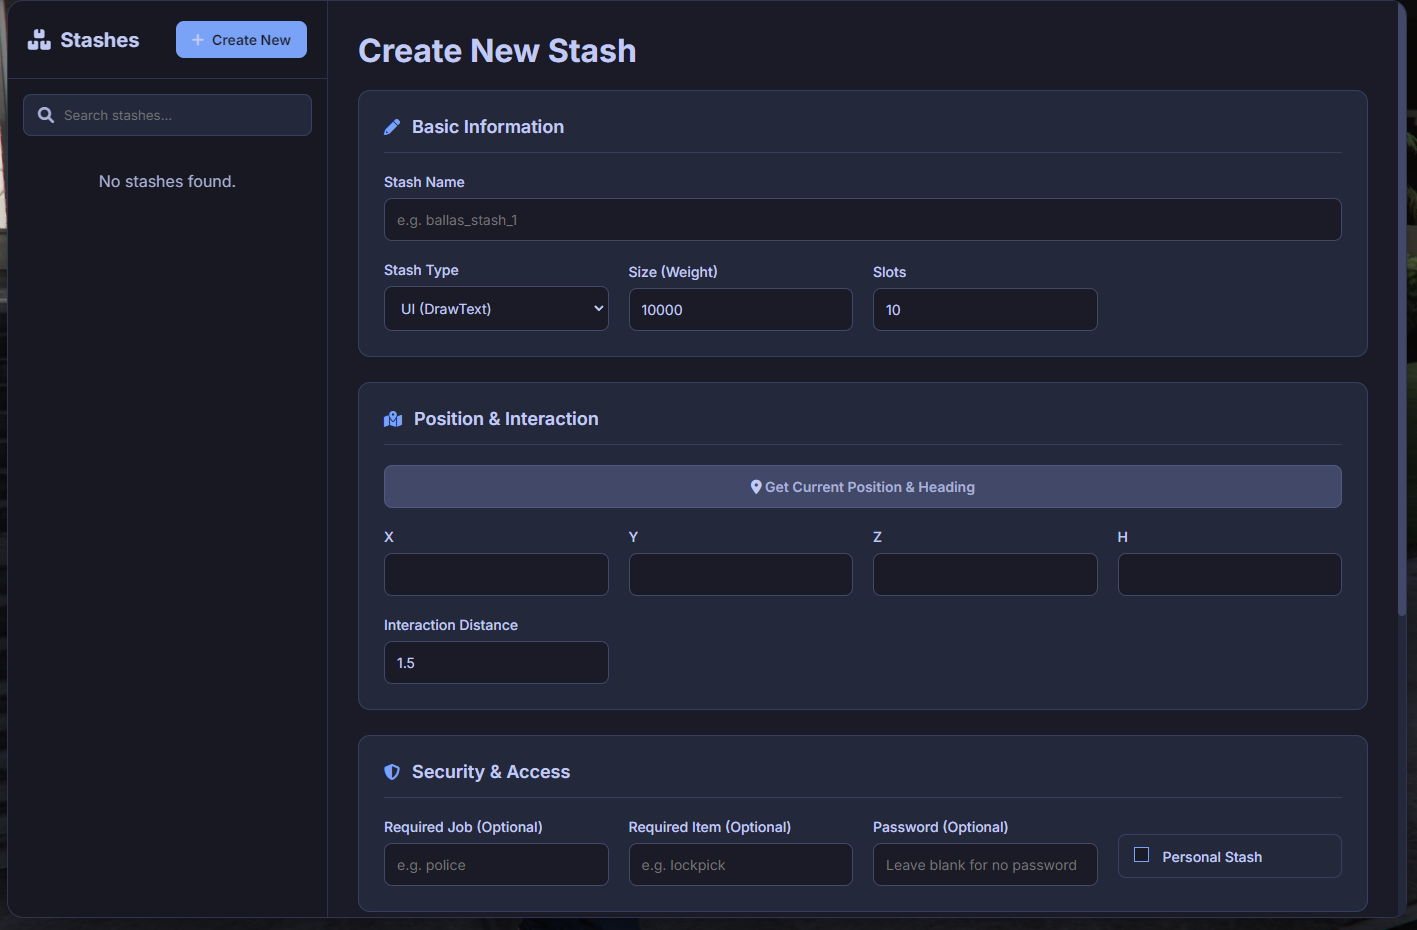
Task: Click the Stashes header icon
Action: click(x=38, y=39)
